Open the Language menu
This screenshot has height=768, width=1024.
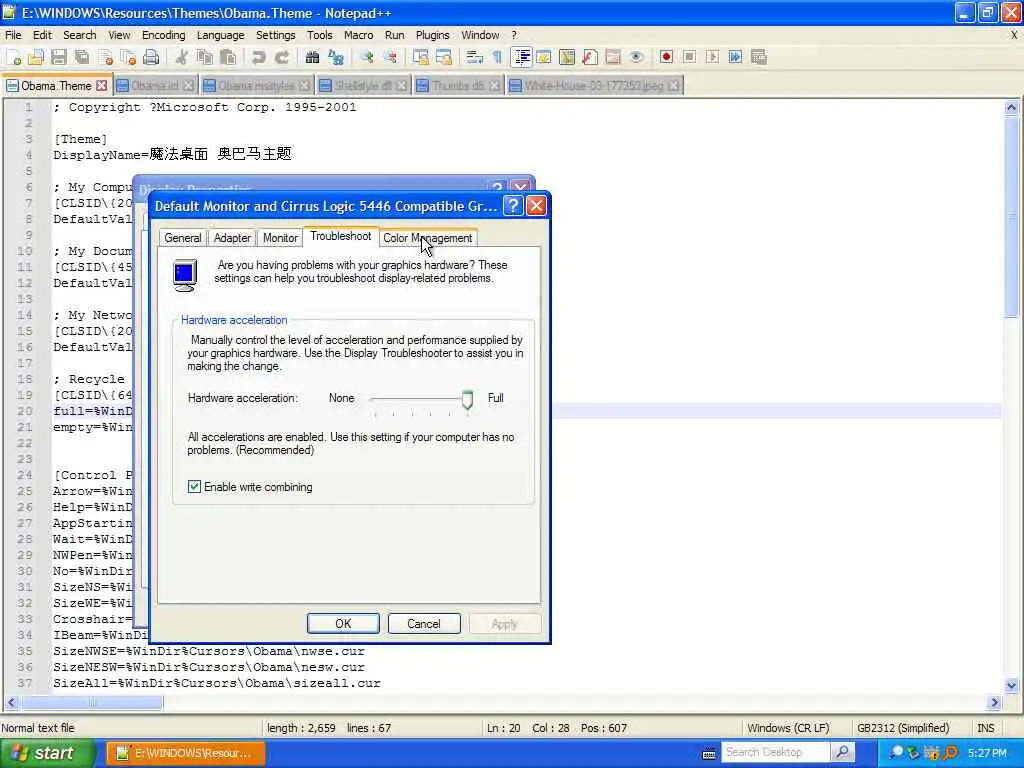point(221,35)
